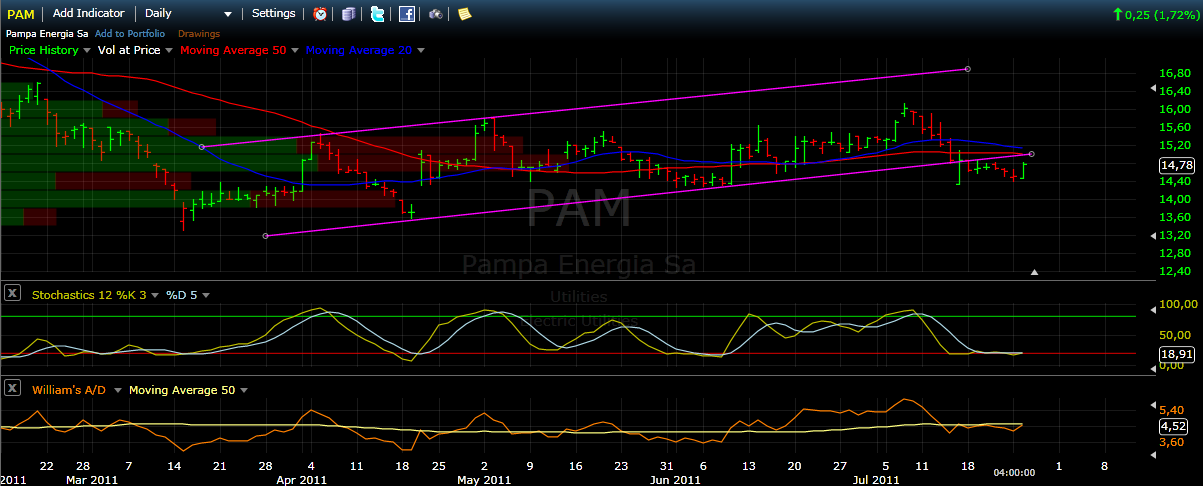Image resolution: width=1203 pixels, height=486 pixels.
Task: Click the May 2011 date axis label
Action: tap(483, 479)
